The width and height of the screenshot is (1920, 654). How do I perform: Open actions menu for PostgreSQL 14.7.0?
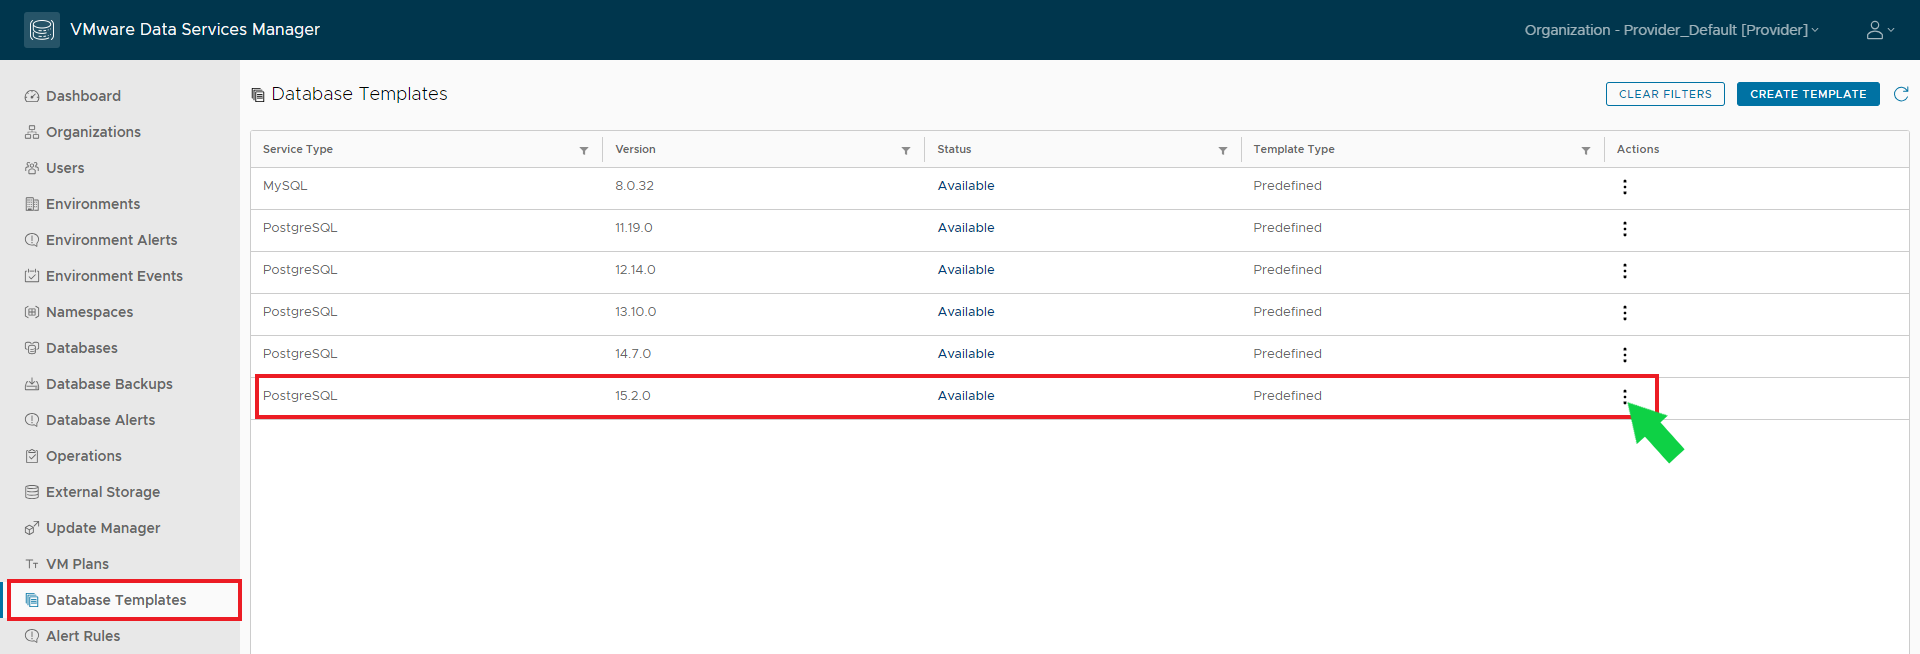click(1625, 355)
